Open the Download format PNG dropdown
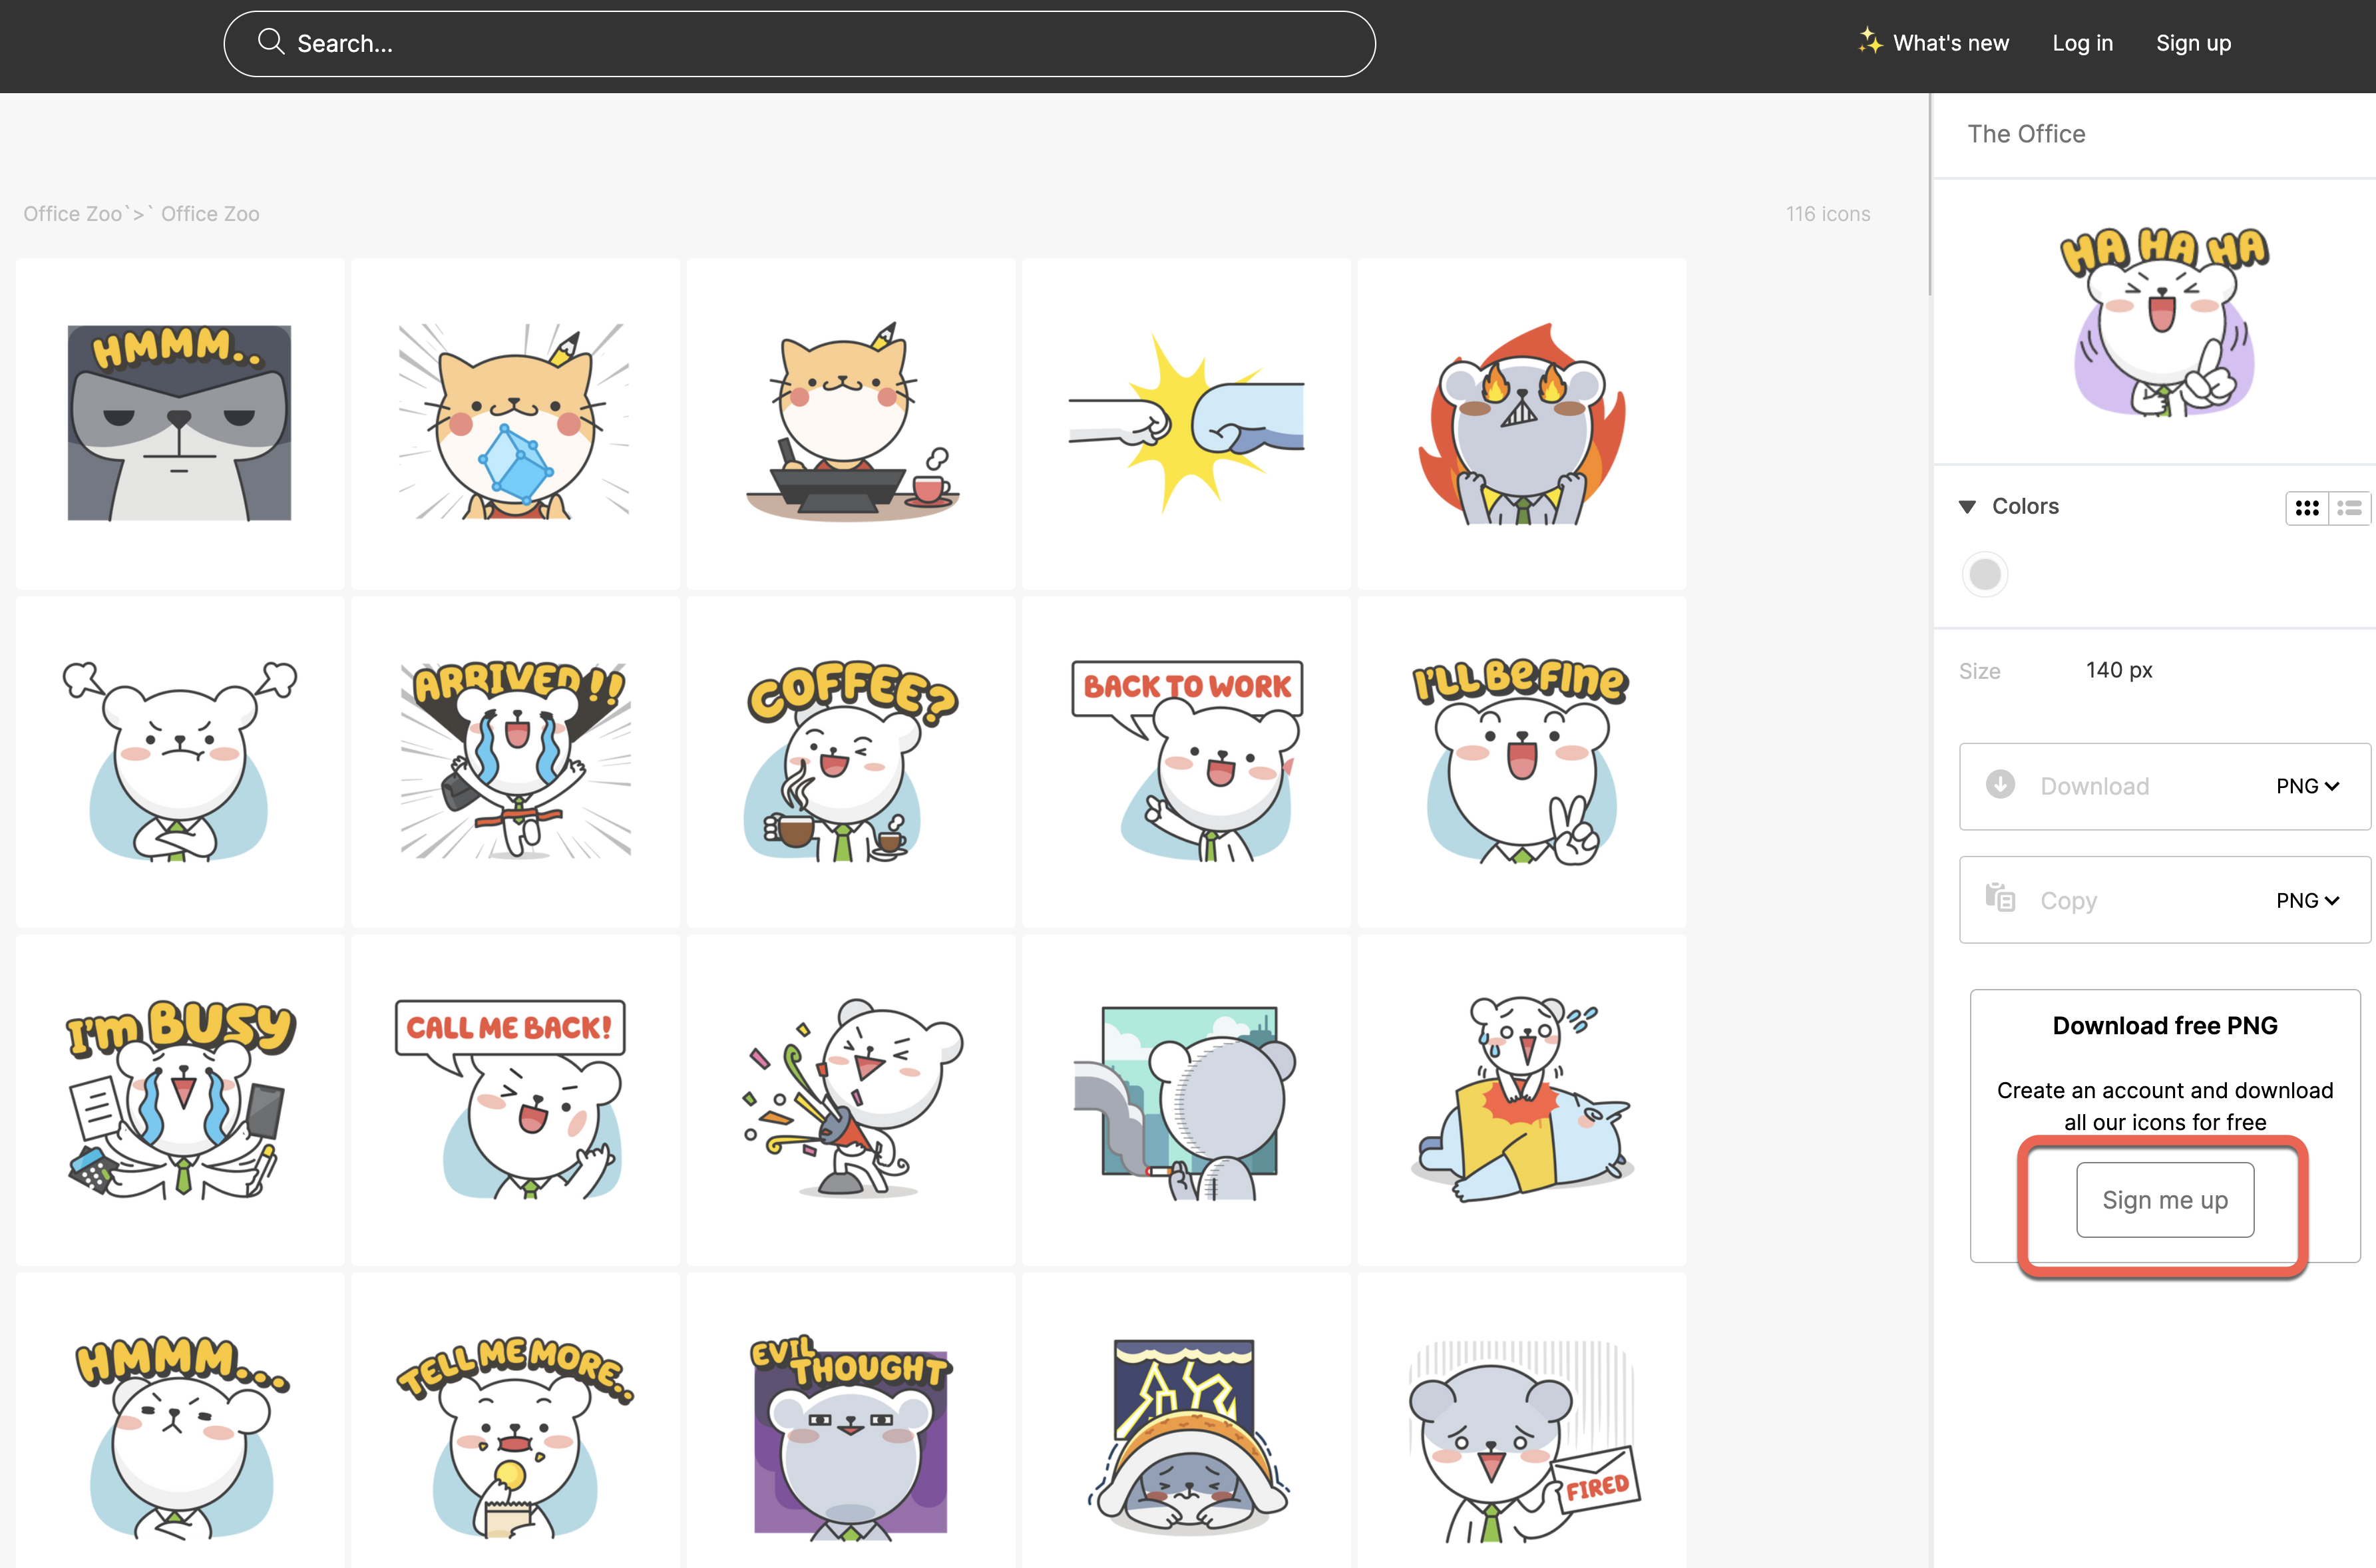2376x1568 pixels. (2307, 787)
